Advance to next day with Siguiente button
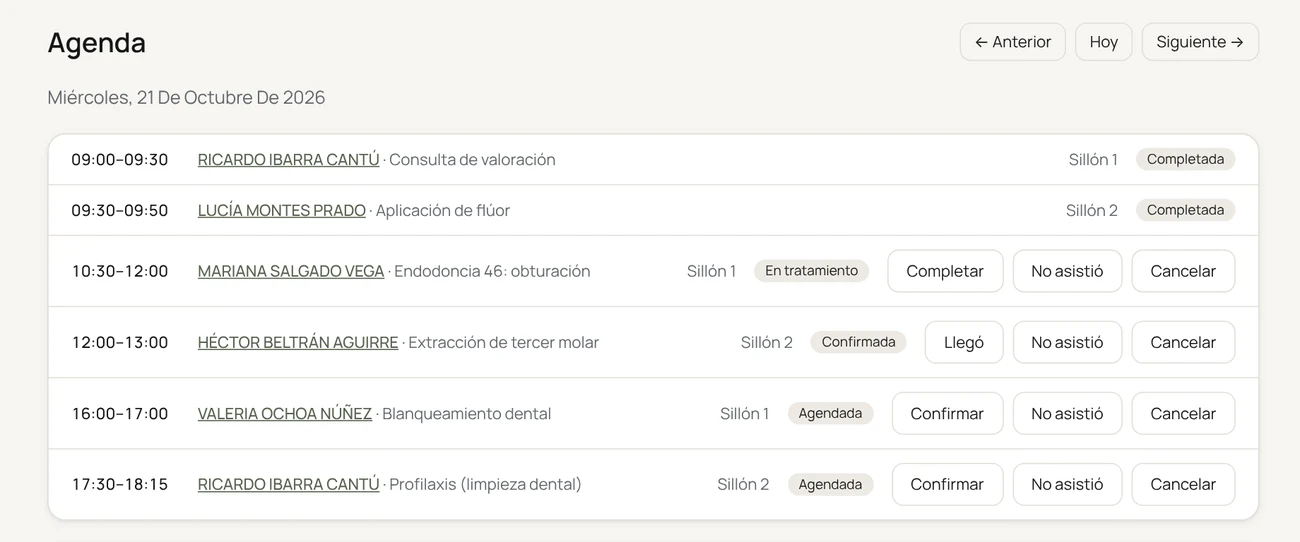The width and height of the screenshot is (1300, 542). (x=1199, y=42)
